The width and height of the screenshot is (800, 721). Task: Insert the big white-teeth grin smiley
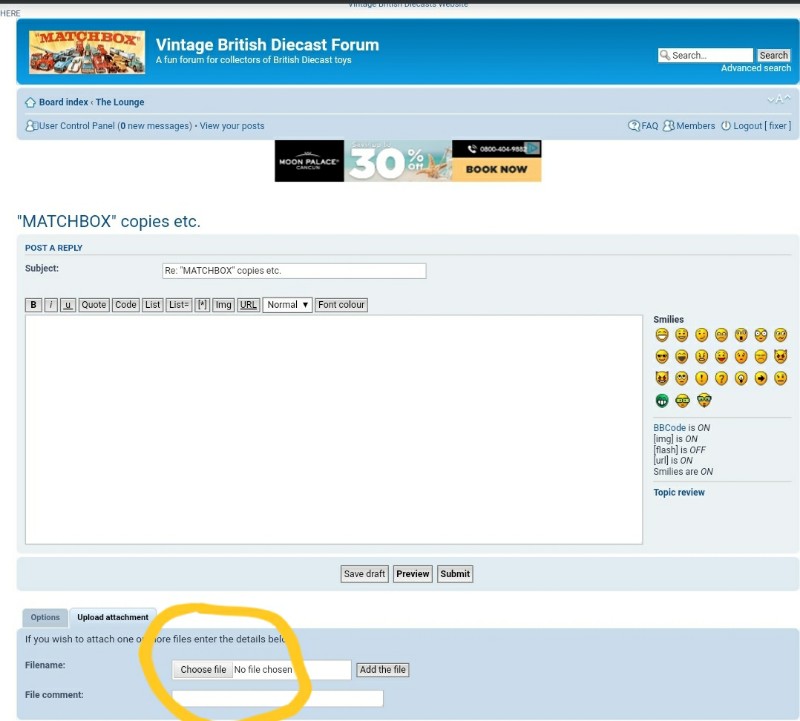point(662,335)
